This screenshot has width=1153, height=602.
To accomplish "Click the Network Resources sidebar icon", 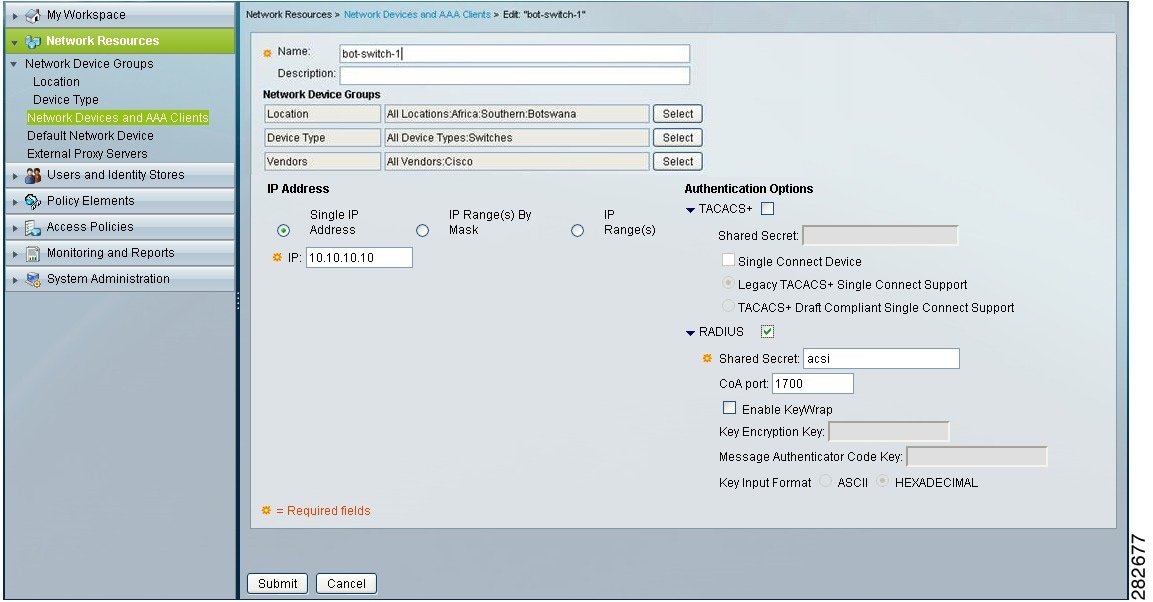I will (x=32, y=40).
